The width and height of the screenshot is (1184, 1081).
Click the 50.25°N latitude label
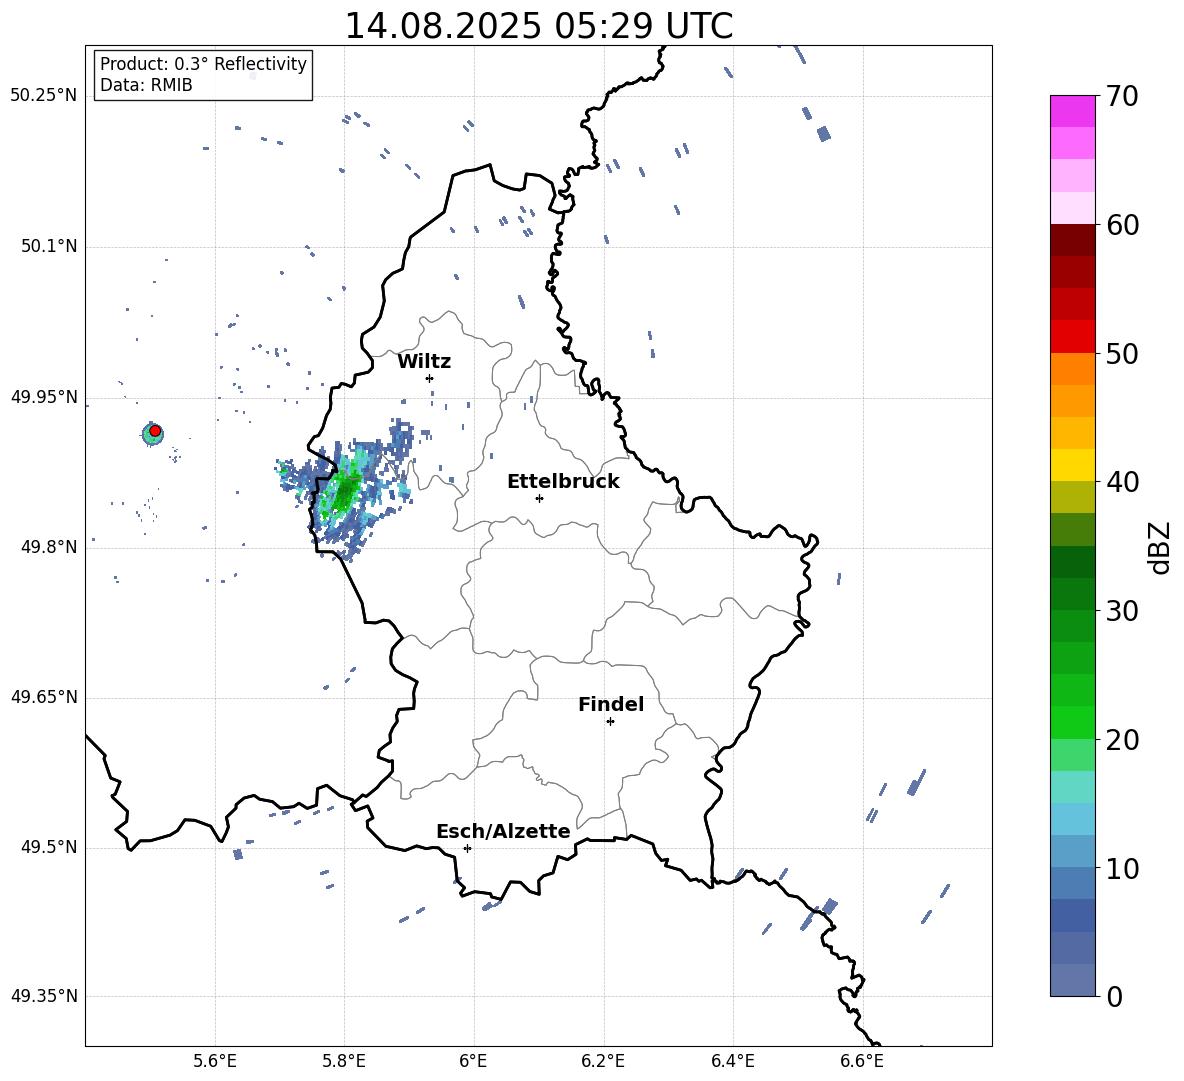tap(44, 96)
